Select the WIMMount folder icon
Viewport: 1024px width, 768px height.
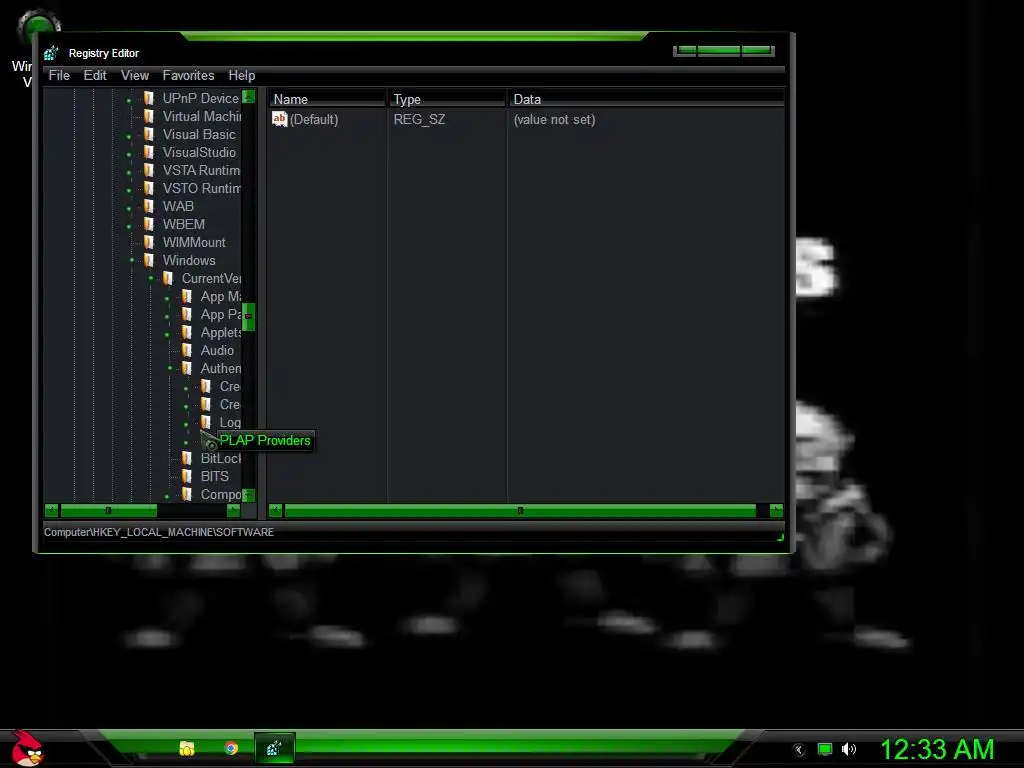pos(149,242)
